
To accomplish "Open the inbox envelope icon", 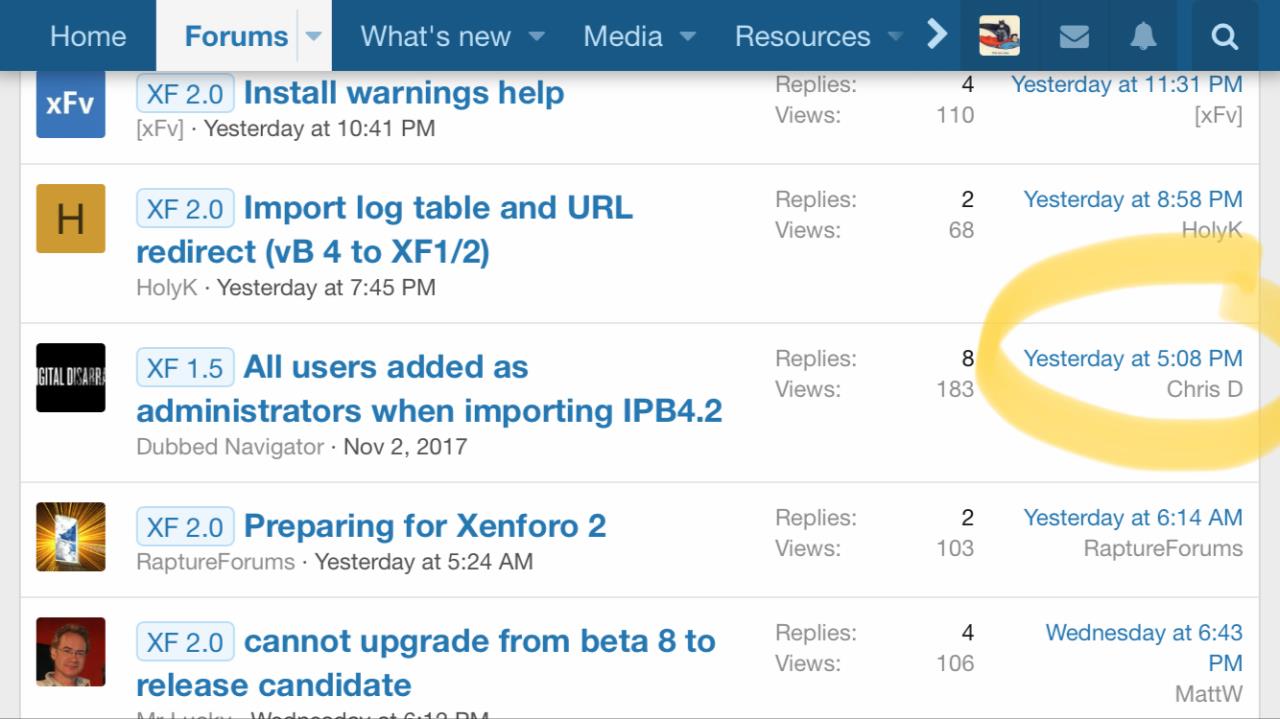I will coord(1074,37).
